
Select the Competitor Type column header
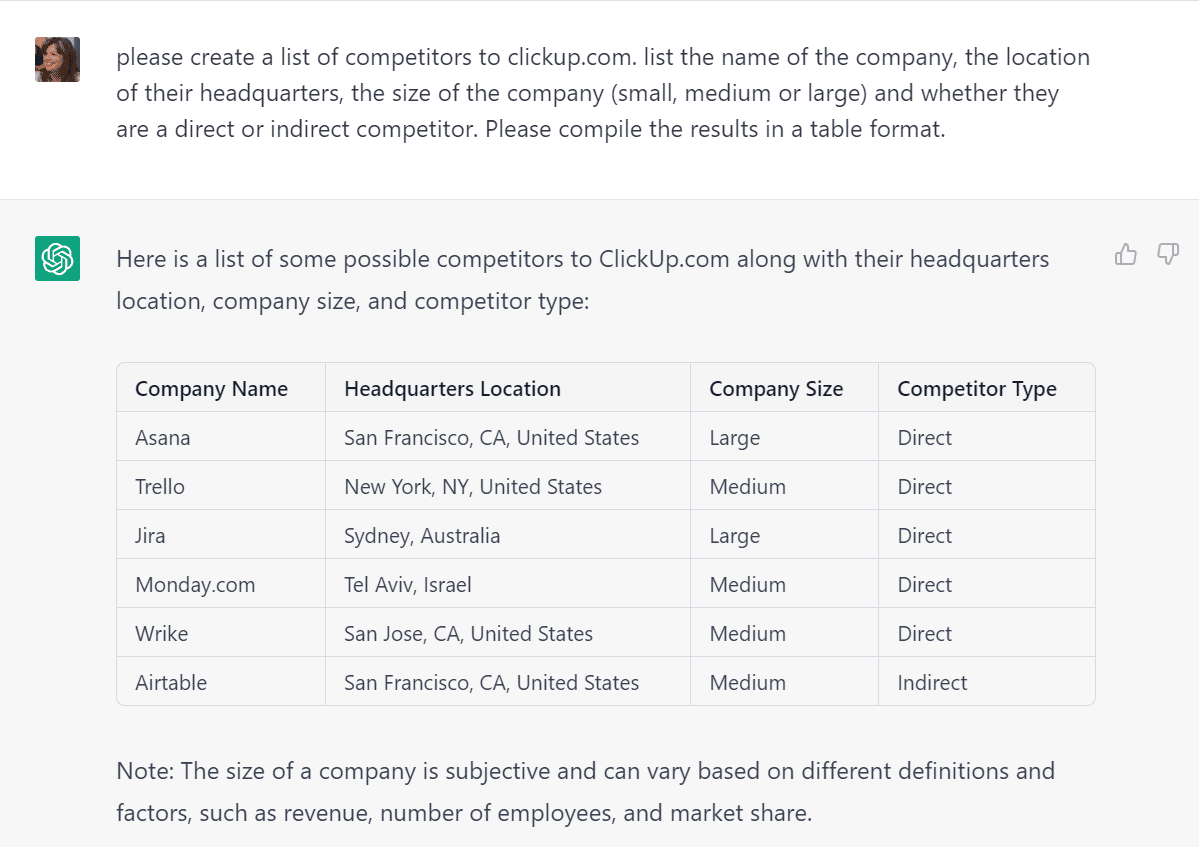coord(975,388)
